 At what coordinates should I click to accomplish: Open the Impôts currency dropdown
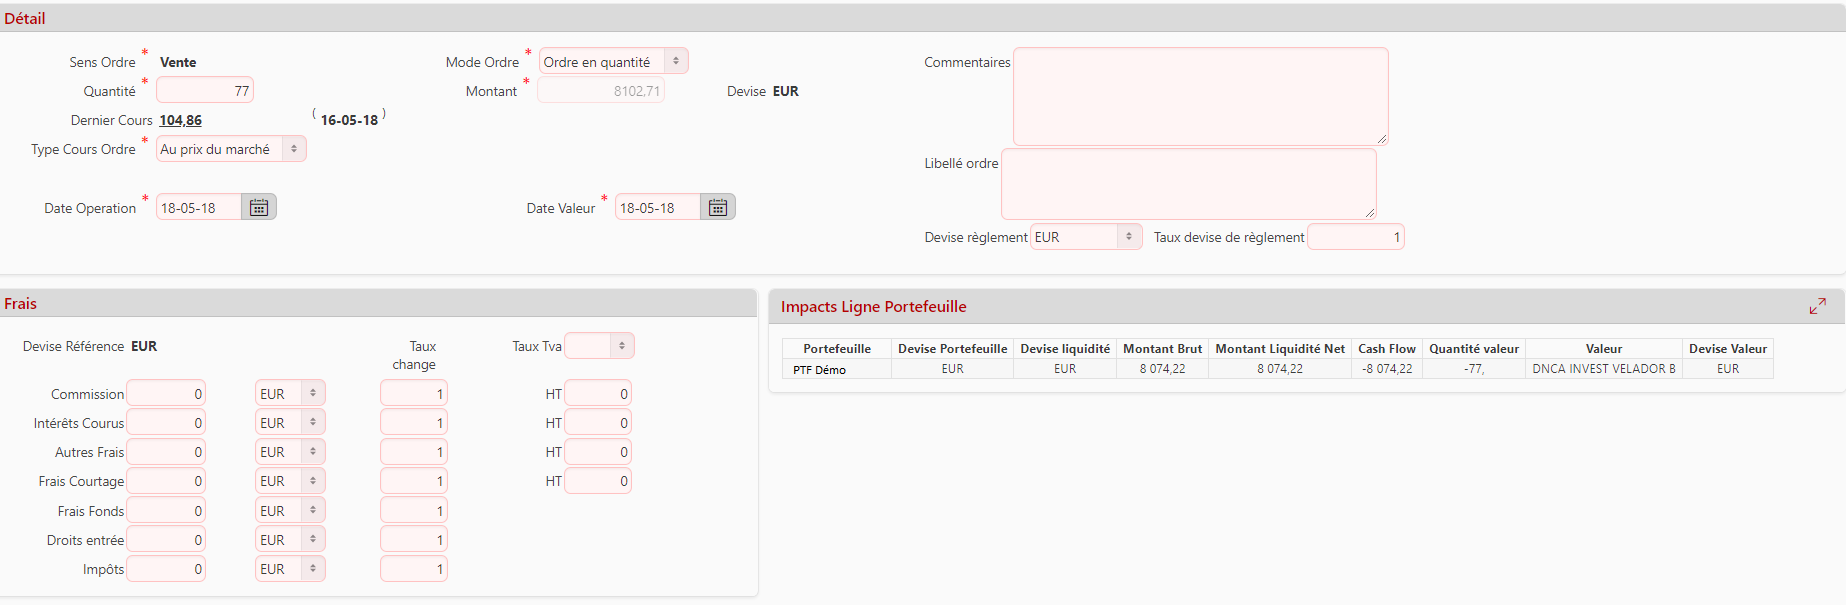click(290, 569)
